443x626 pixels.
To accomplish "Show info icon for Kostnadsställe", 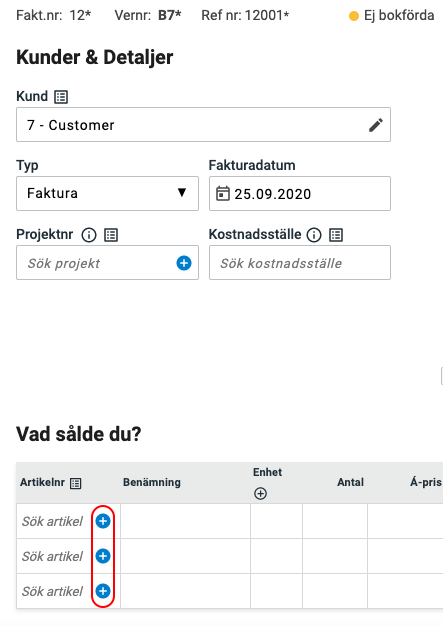I will tap(314, 235).
